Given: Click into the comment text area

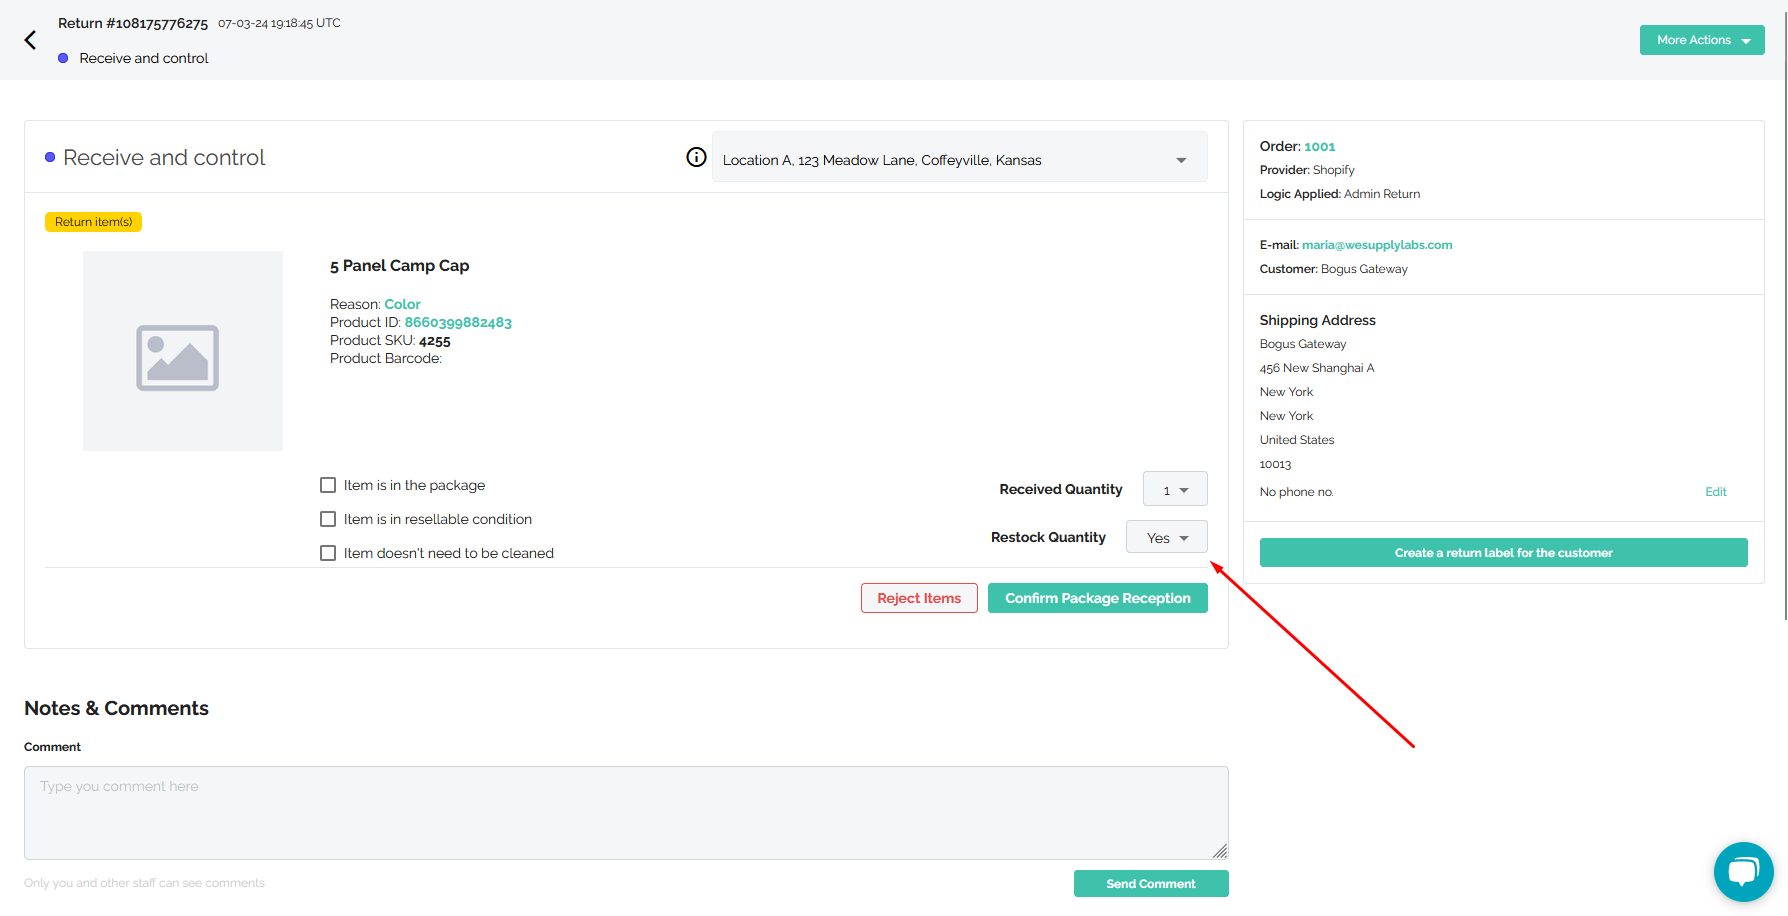Looking at the screenshot, I should [626, 813].
